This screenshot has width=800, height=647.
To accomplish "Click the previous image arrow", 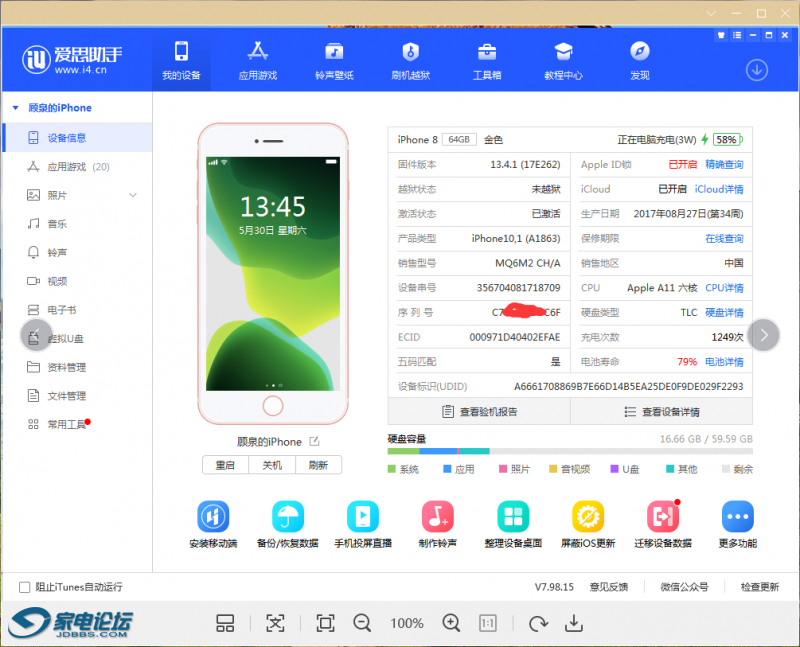I will pos(36,335).
